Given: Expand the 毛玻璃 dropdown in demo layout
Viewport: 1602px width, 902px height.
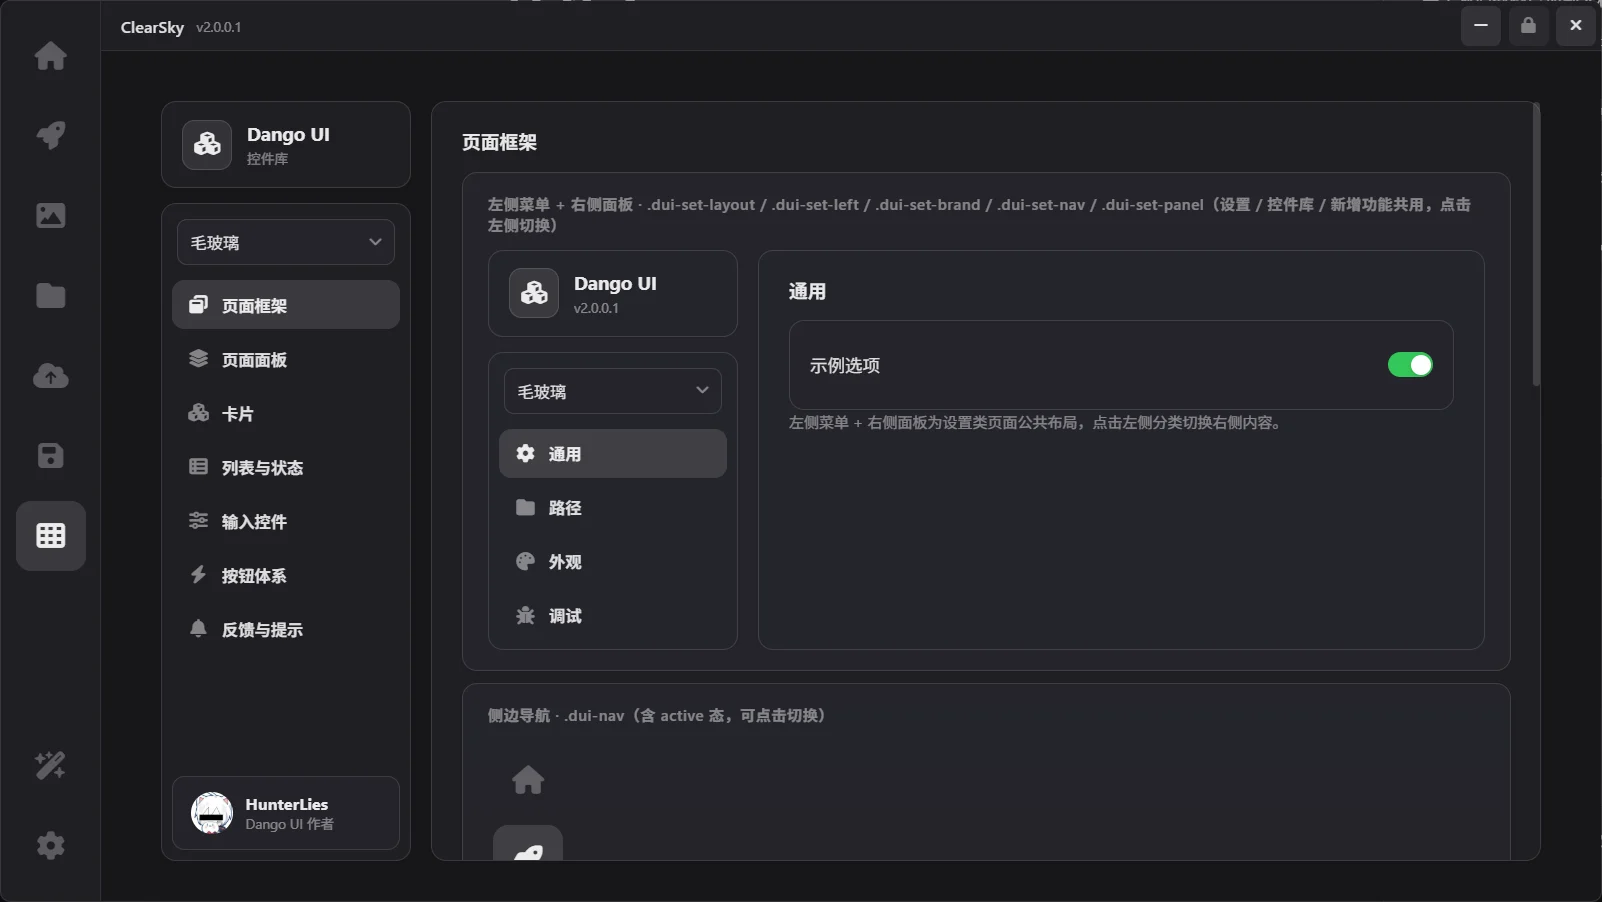Looking at the screenshot, I should 613,391.
